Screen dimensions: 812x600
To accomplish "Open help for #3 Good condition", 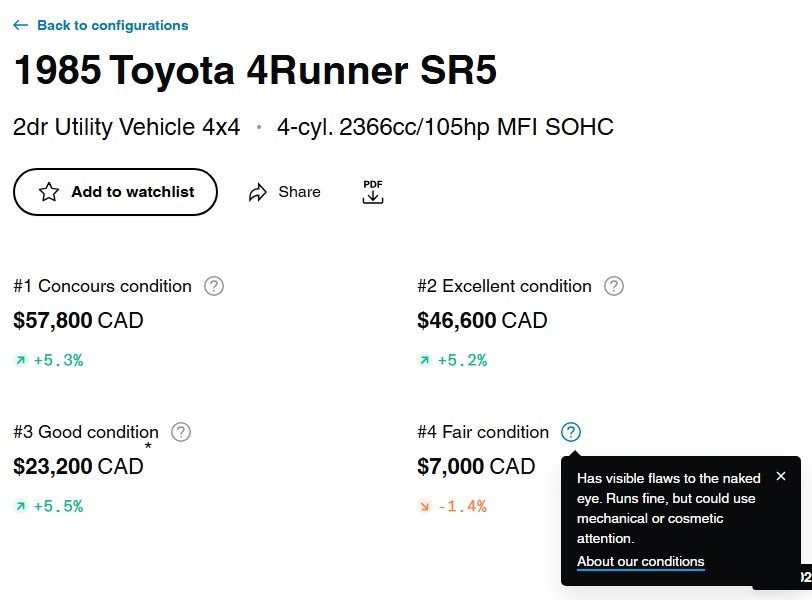I will click(180, 432).
